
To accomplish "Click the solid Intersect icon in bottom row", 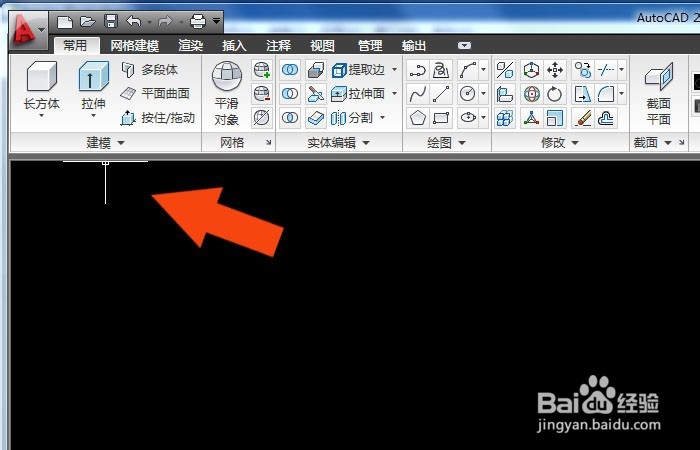I will [290, 118].
